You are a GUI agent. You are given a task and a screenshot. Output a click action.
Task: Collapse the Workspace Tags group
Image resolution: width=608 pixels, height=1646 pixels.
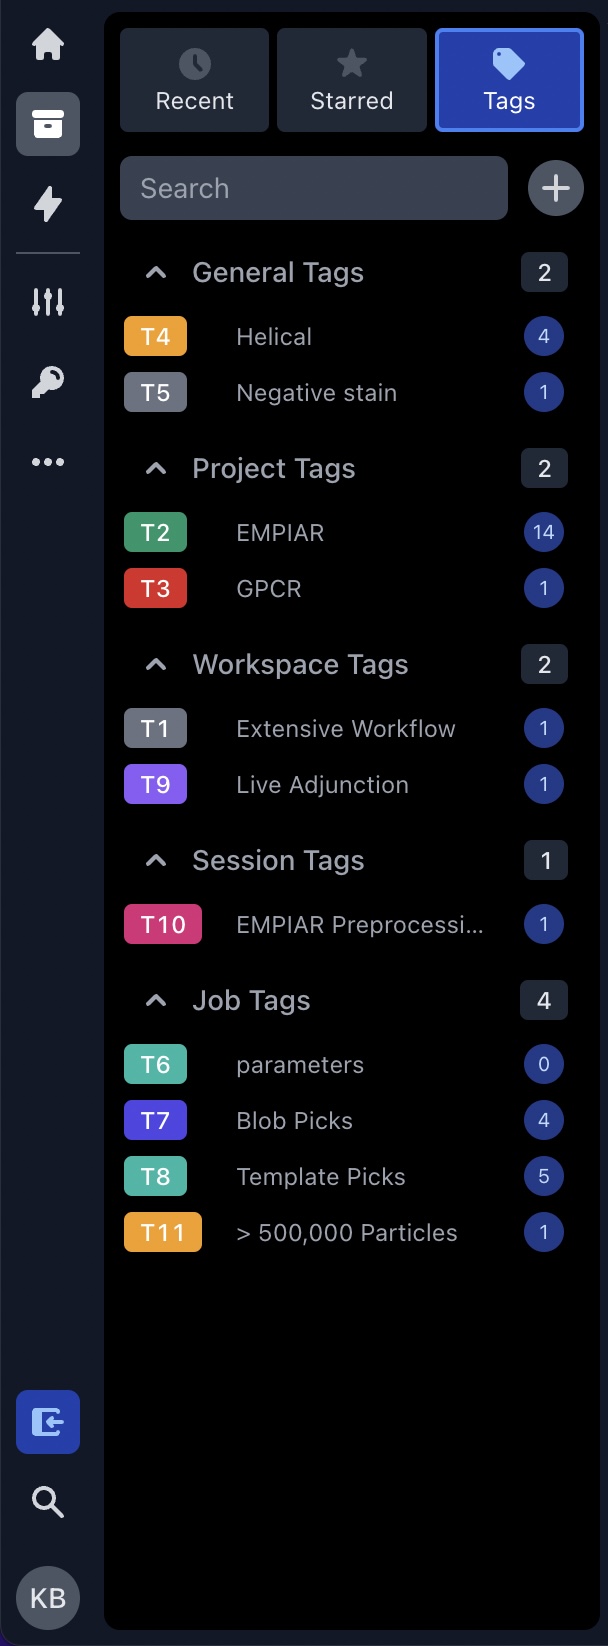pos(156,664)
